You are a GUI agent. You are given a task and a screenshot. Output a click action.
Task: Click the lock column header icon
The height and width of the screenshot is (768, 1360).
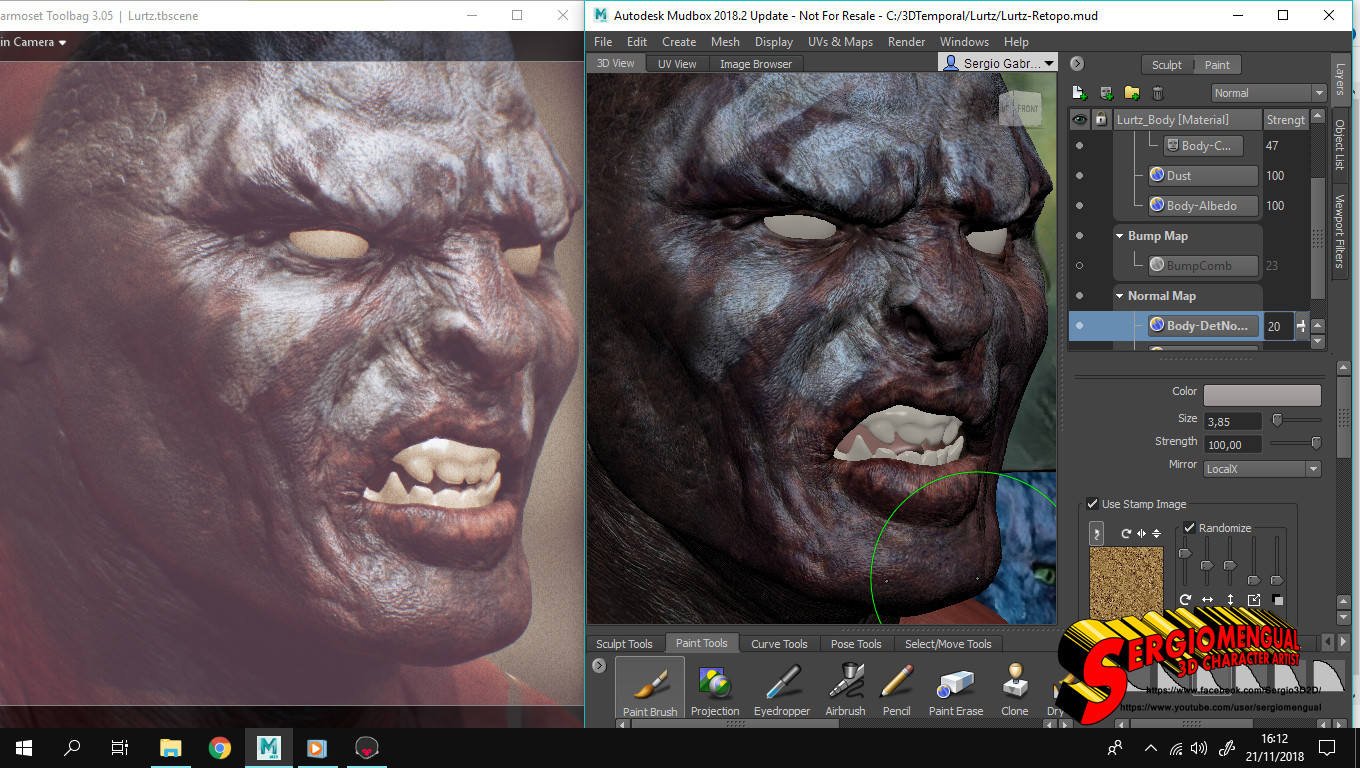[1101, 120]
